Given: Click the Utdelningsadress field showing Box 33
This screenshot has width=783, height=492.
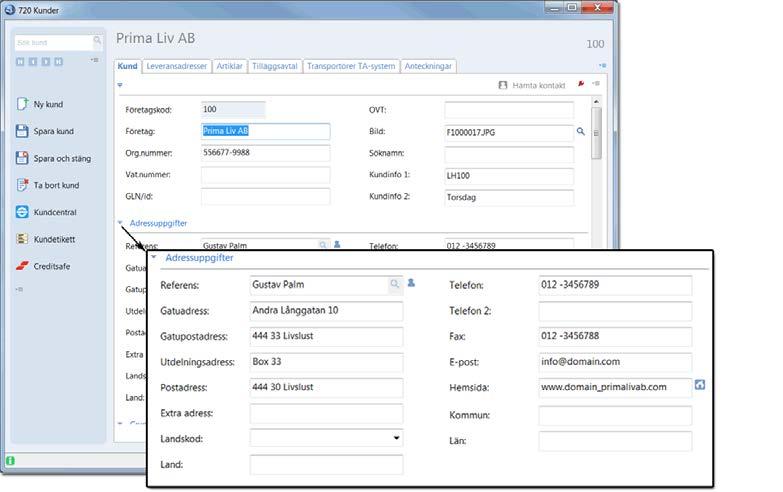Looking at the screenshot, I should point(326,362).
